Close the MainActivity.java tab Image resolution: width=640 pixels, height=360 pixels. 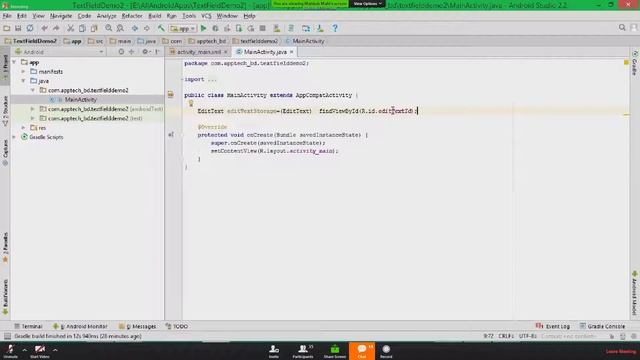[291, 52]
